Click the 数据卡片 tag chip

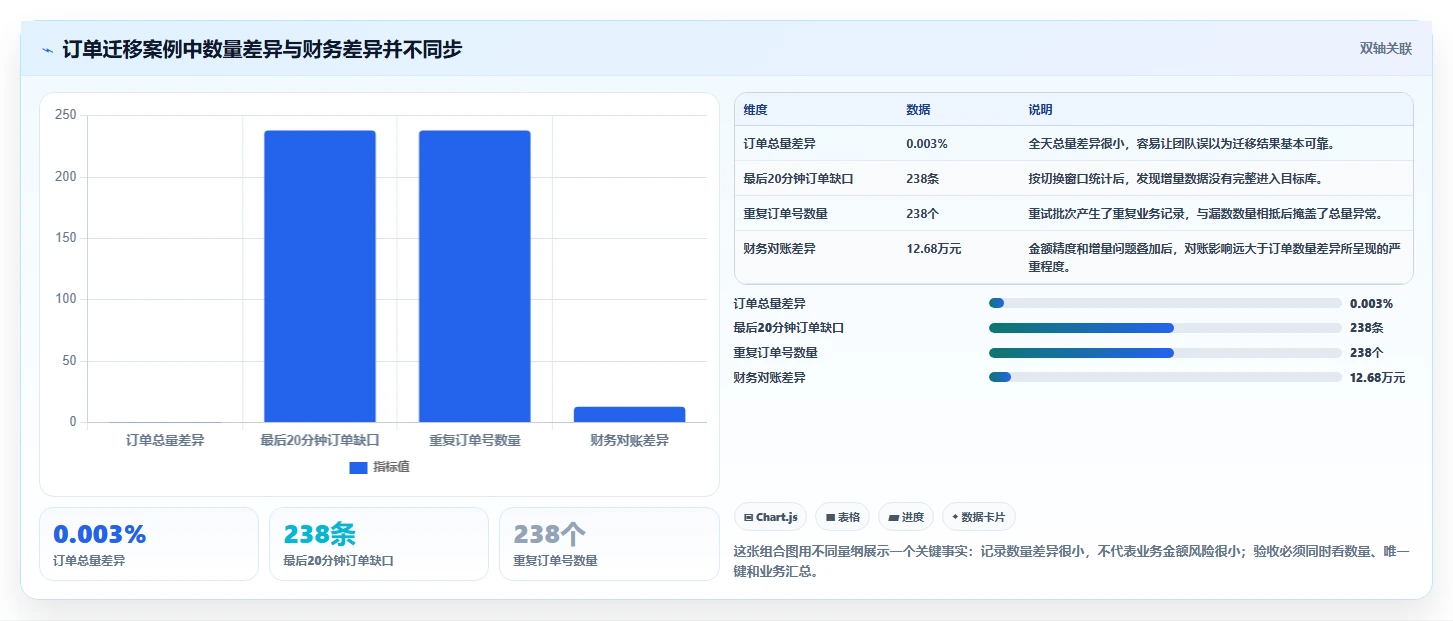(979, 517)
